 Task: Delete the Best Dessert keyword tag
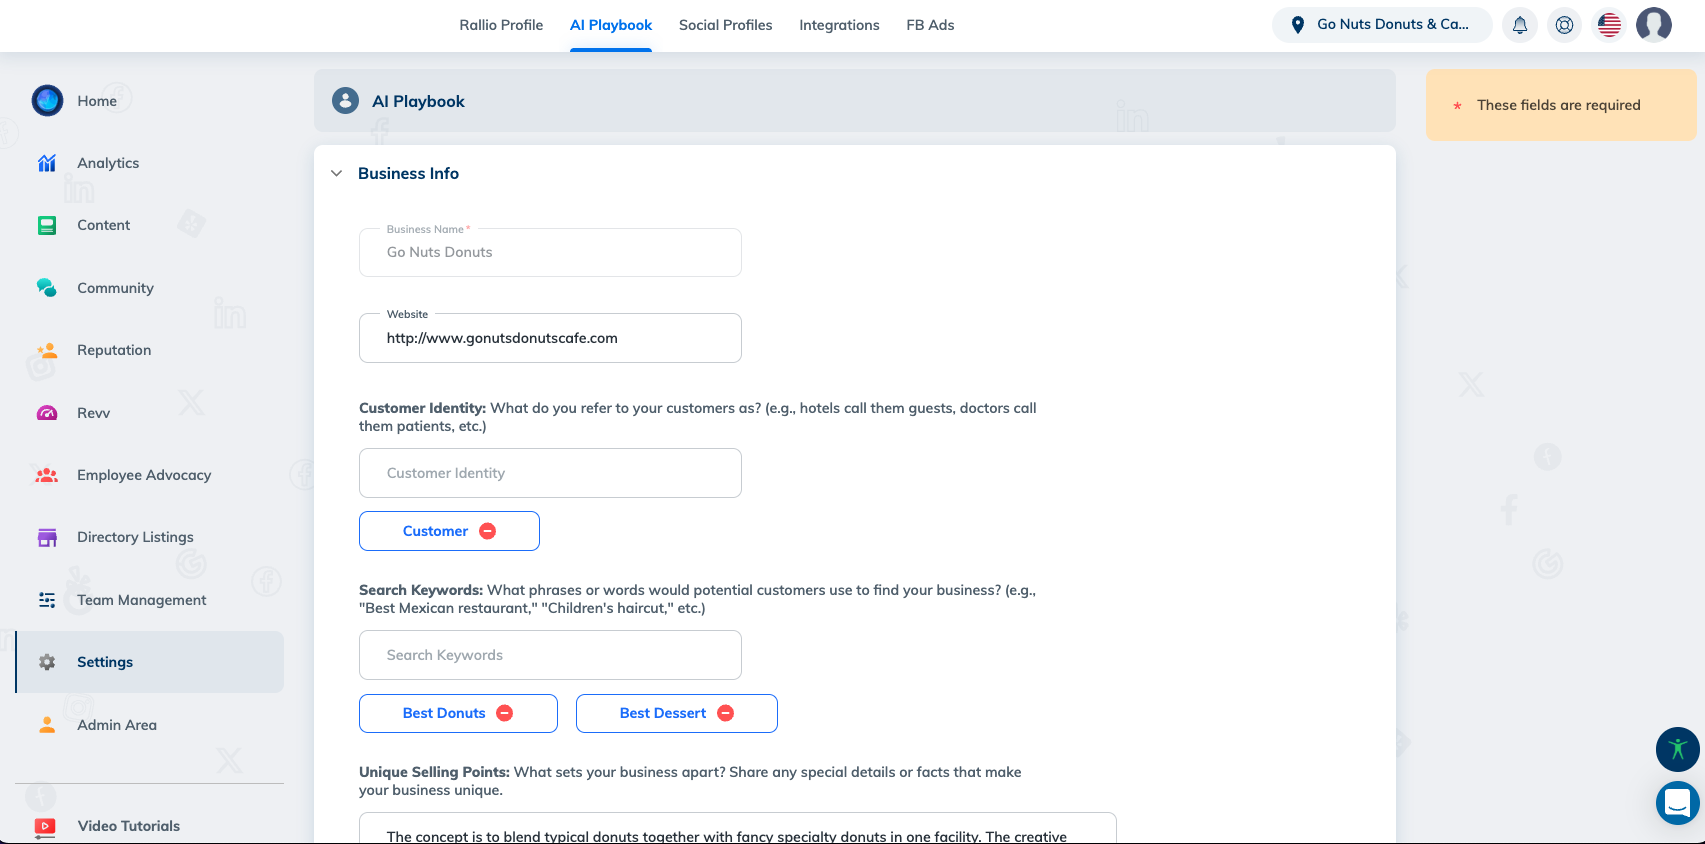tap(726, 713)
